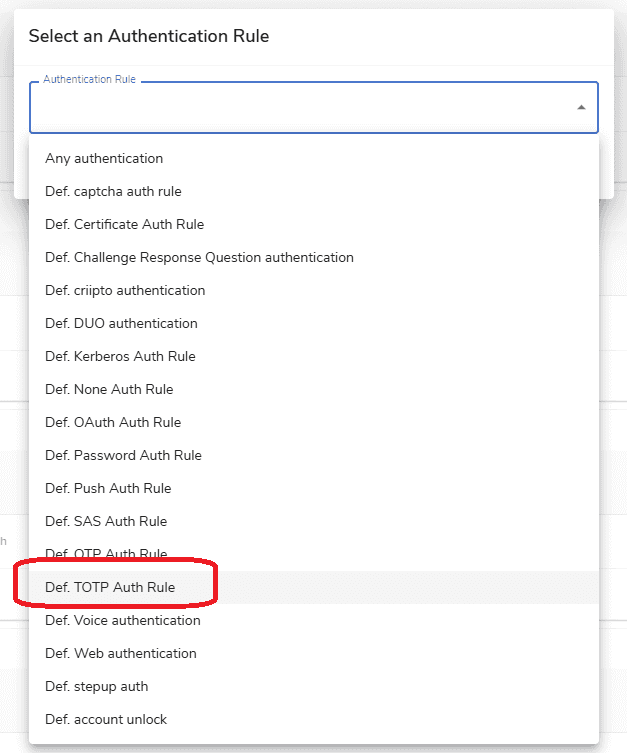The image size is (634, 753).
Task: Pick 'Def. Web authentication' from list
Action: [x=120, y=653]
